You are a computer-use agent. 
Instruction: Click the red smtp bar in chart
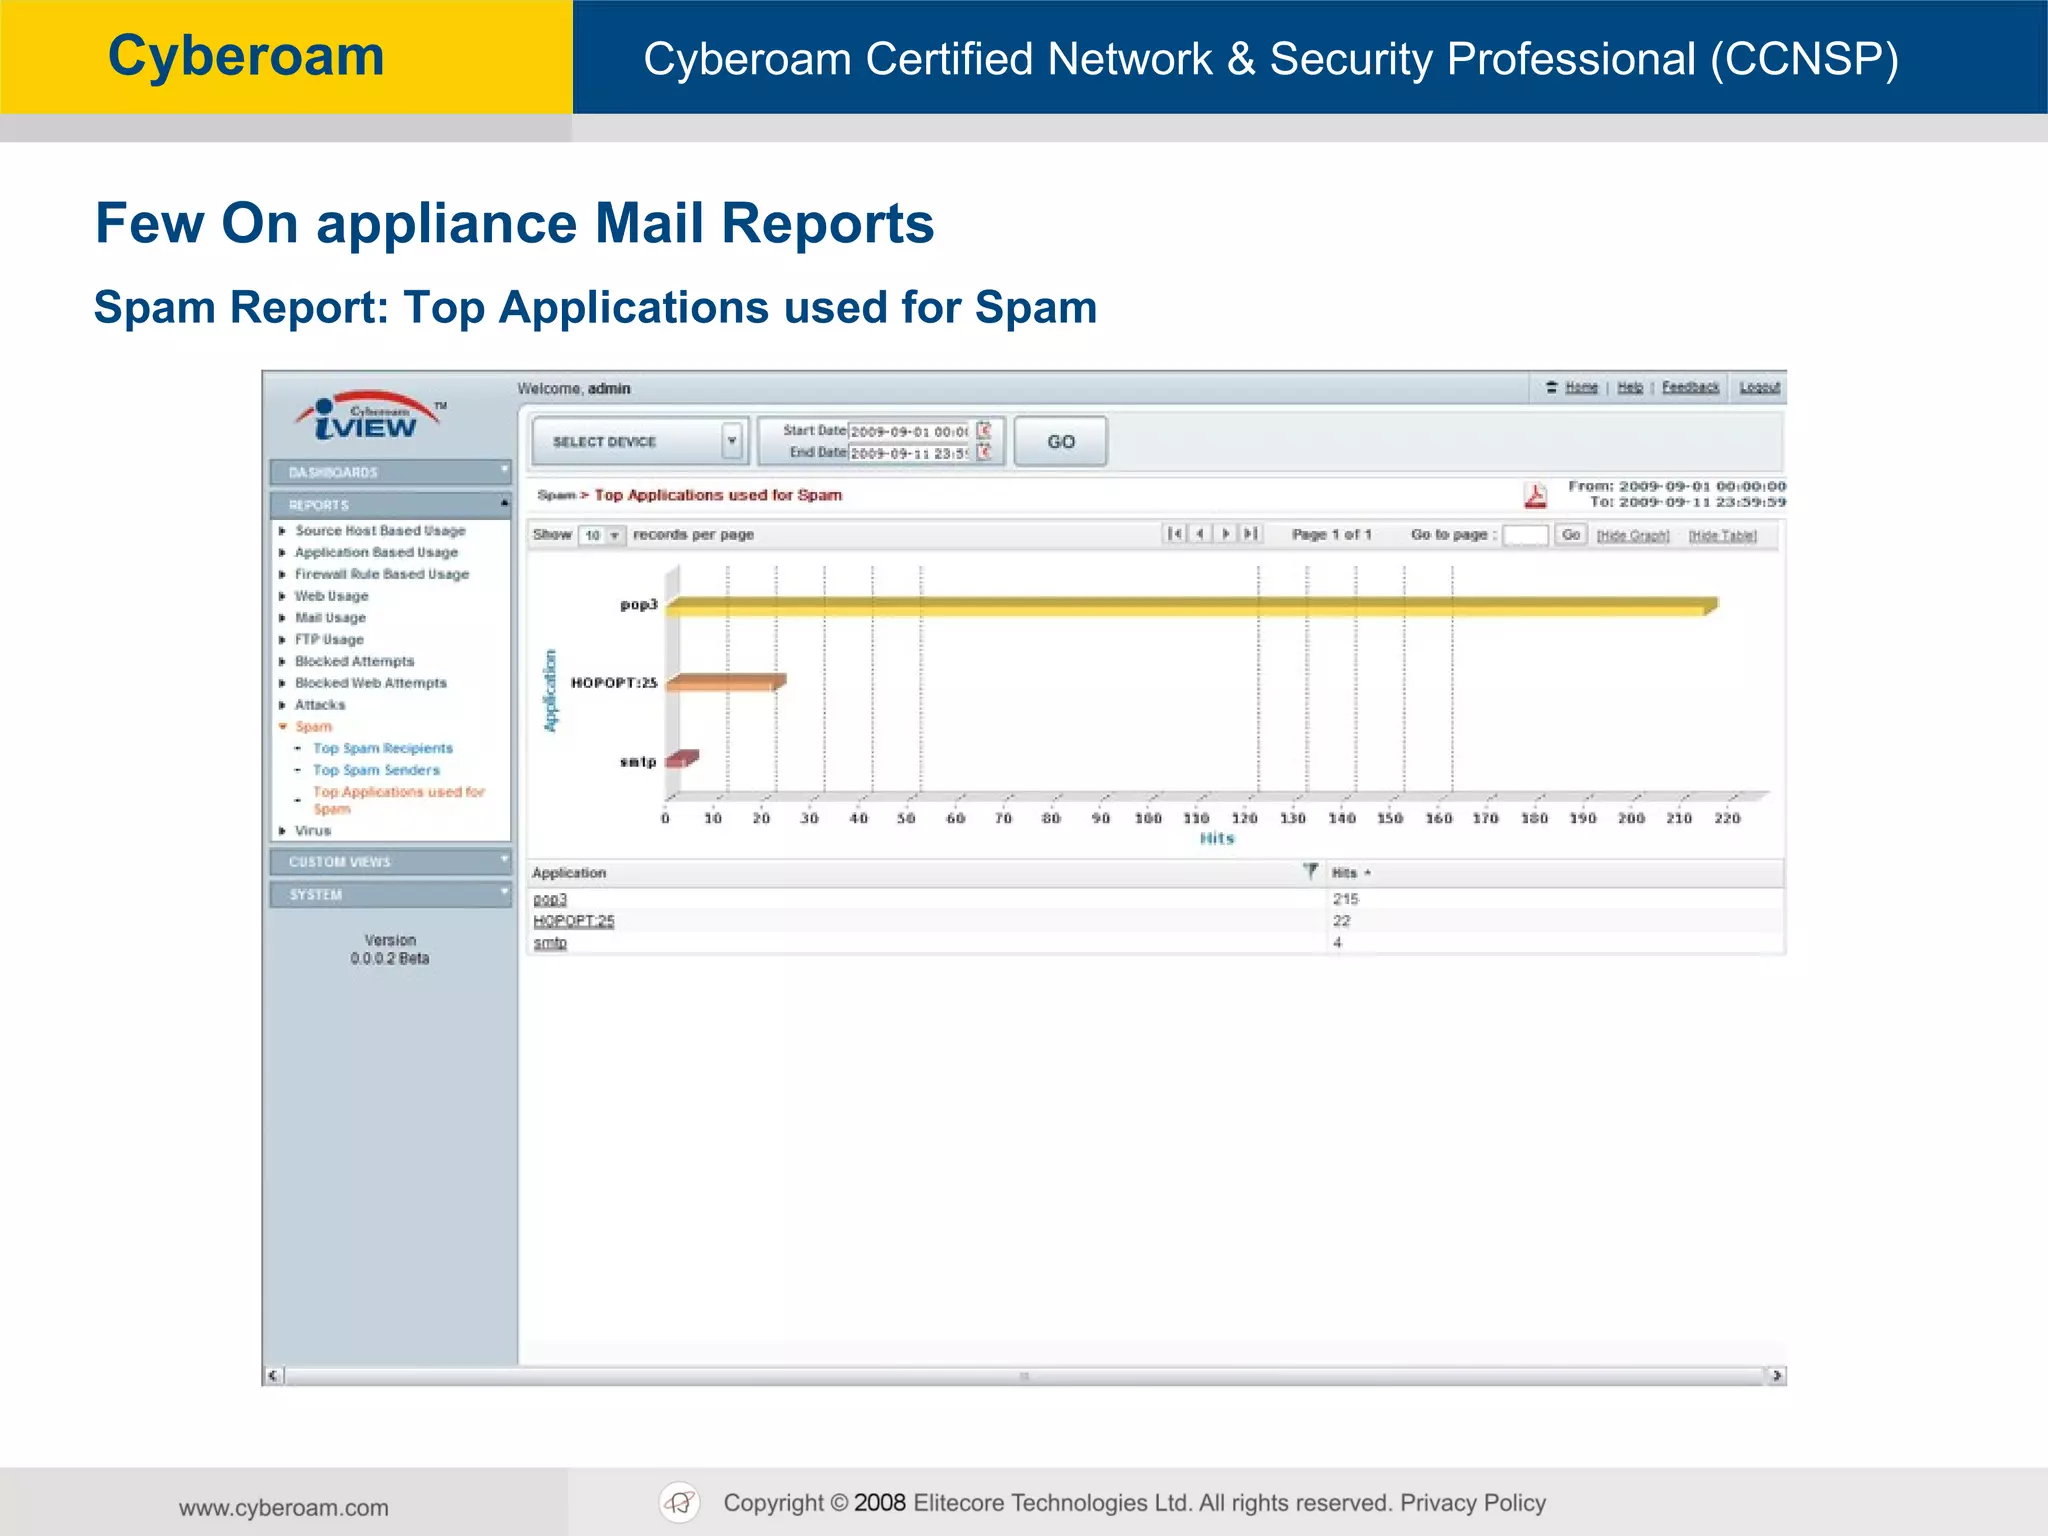click(x=682, y=759)
